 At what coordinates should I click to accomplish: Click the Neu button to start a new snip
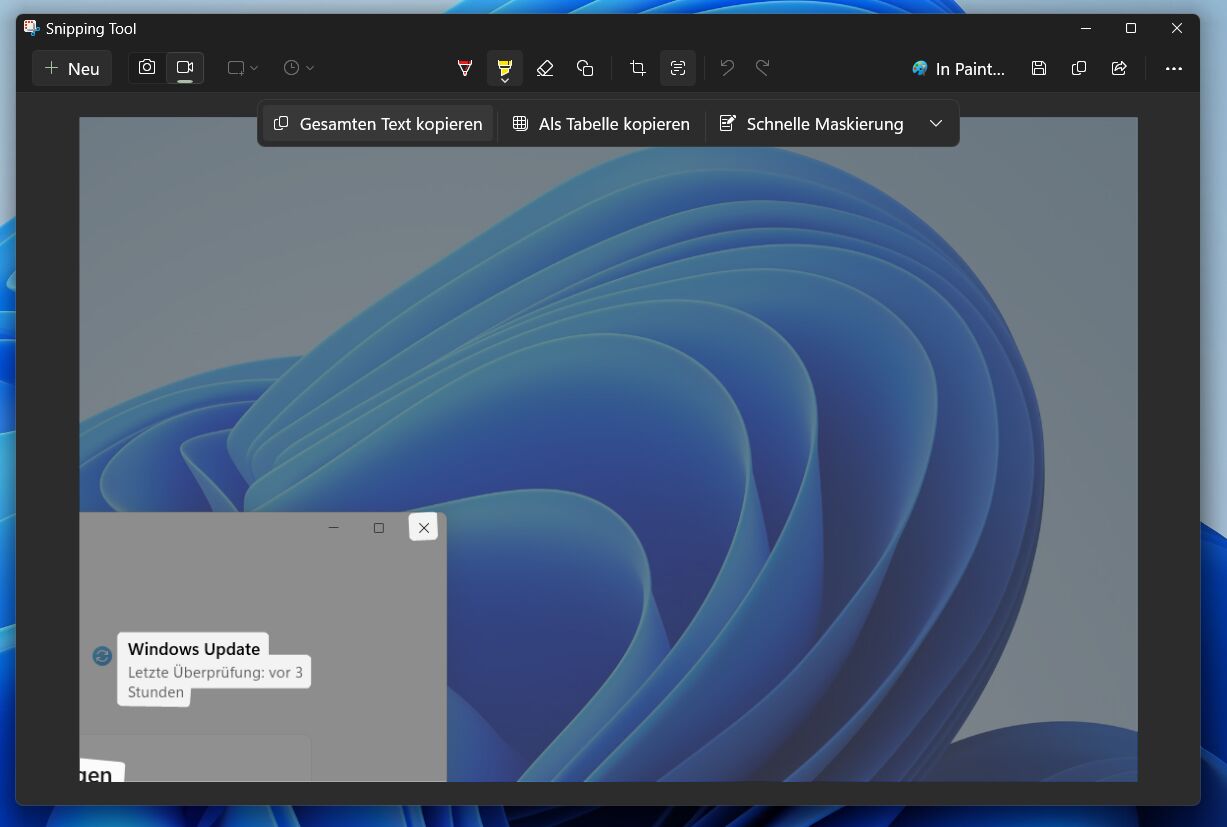72,69
